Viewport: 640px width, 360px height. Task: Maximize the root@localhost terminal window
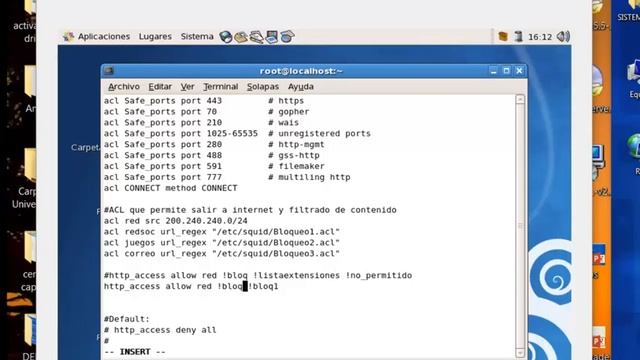click(507, 71)
